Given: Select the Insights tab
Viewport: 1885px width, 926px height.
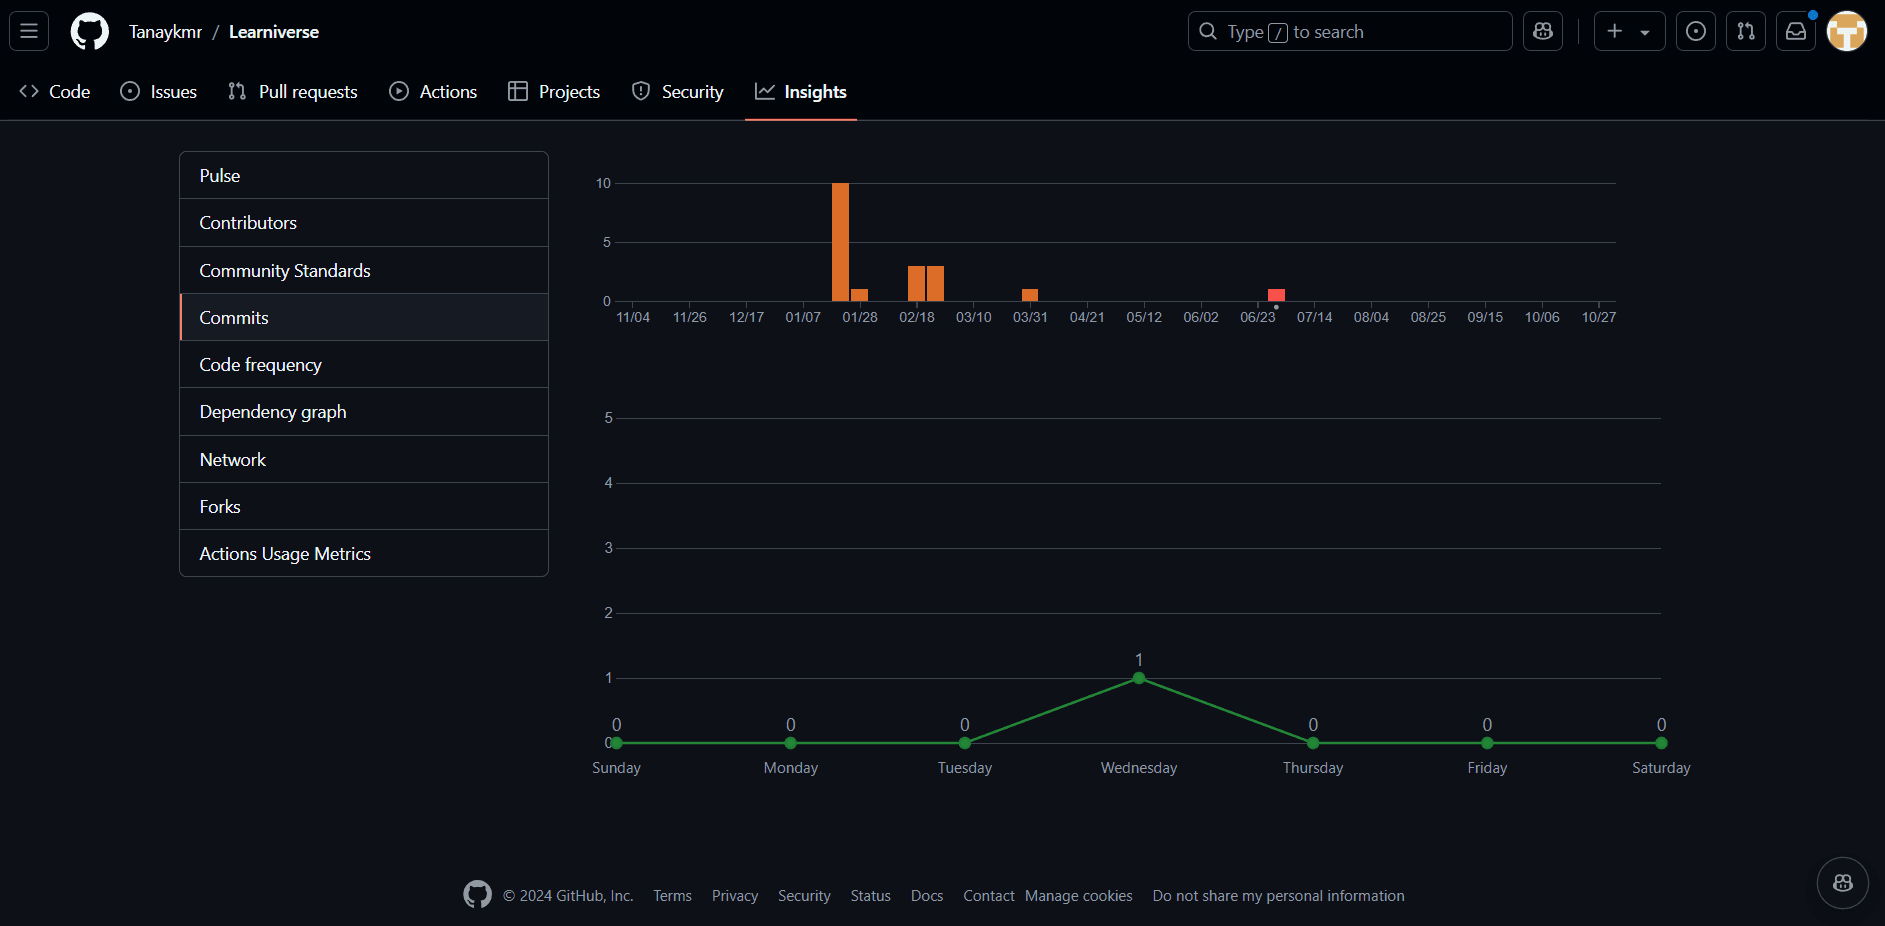Looking at the screenshot, I should pyautogui.click(x=801, y=91).
